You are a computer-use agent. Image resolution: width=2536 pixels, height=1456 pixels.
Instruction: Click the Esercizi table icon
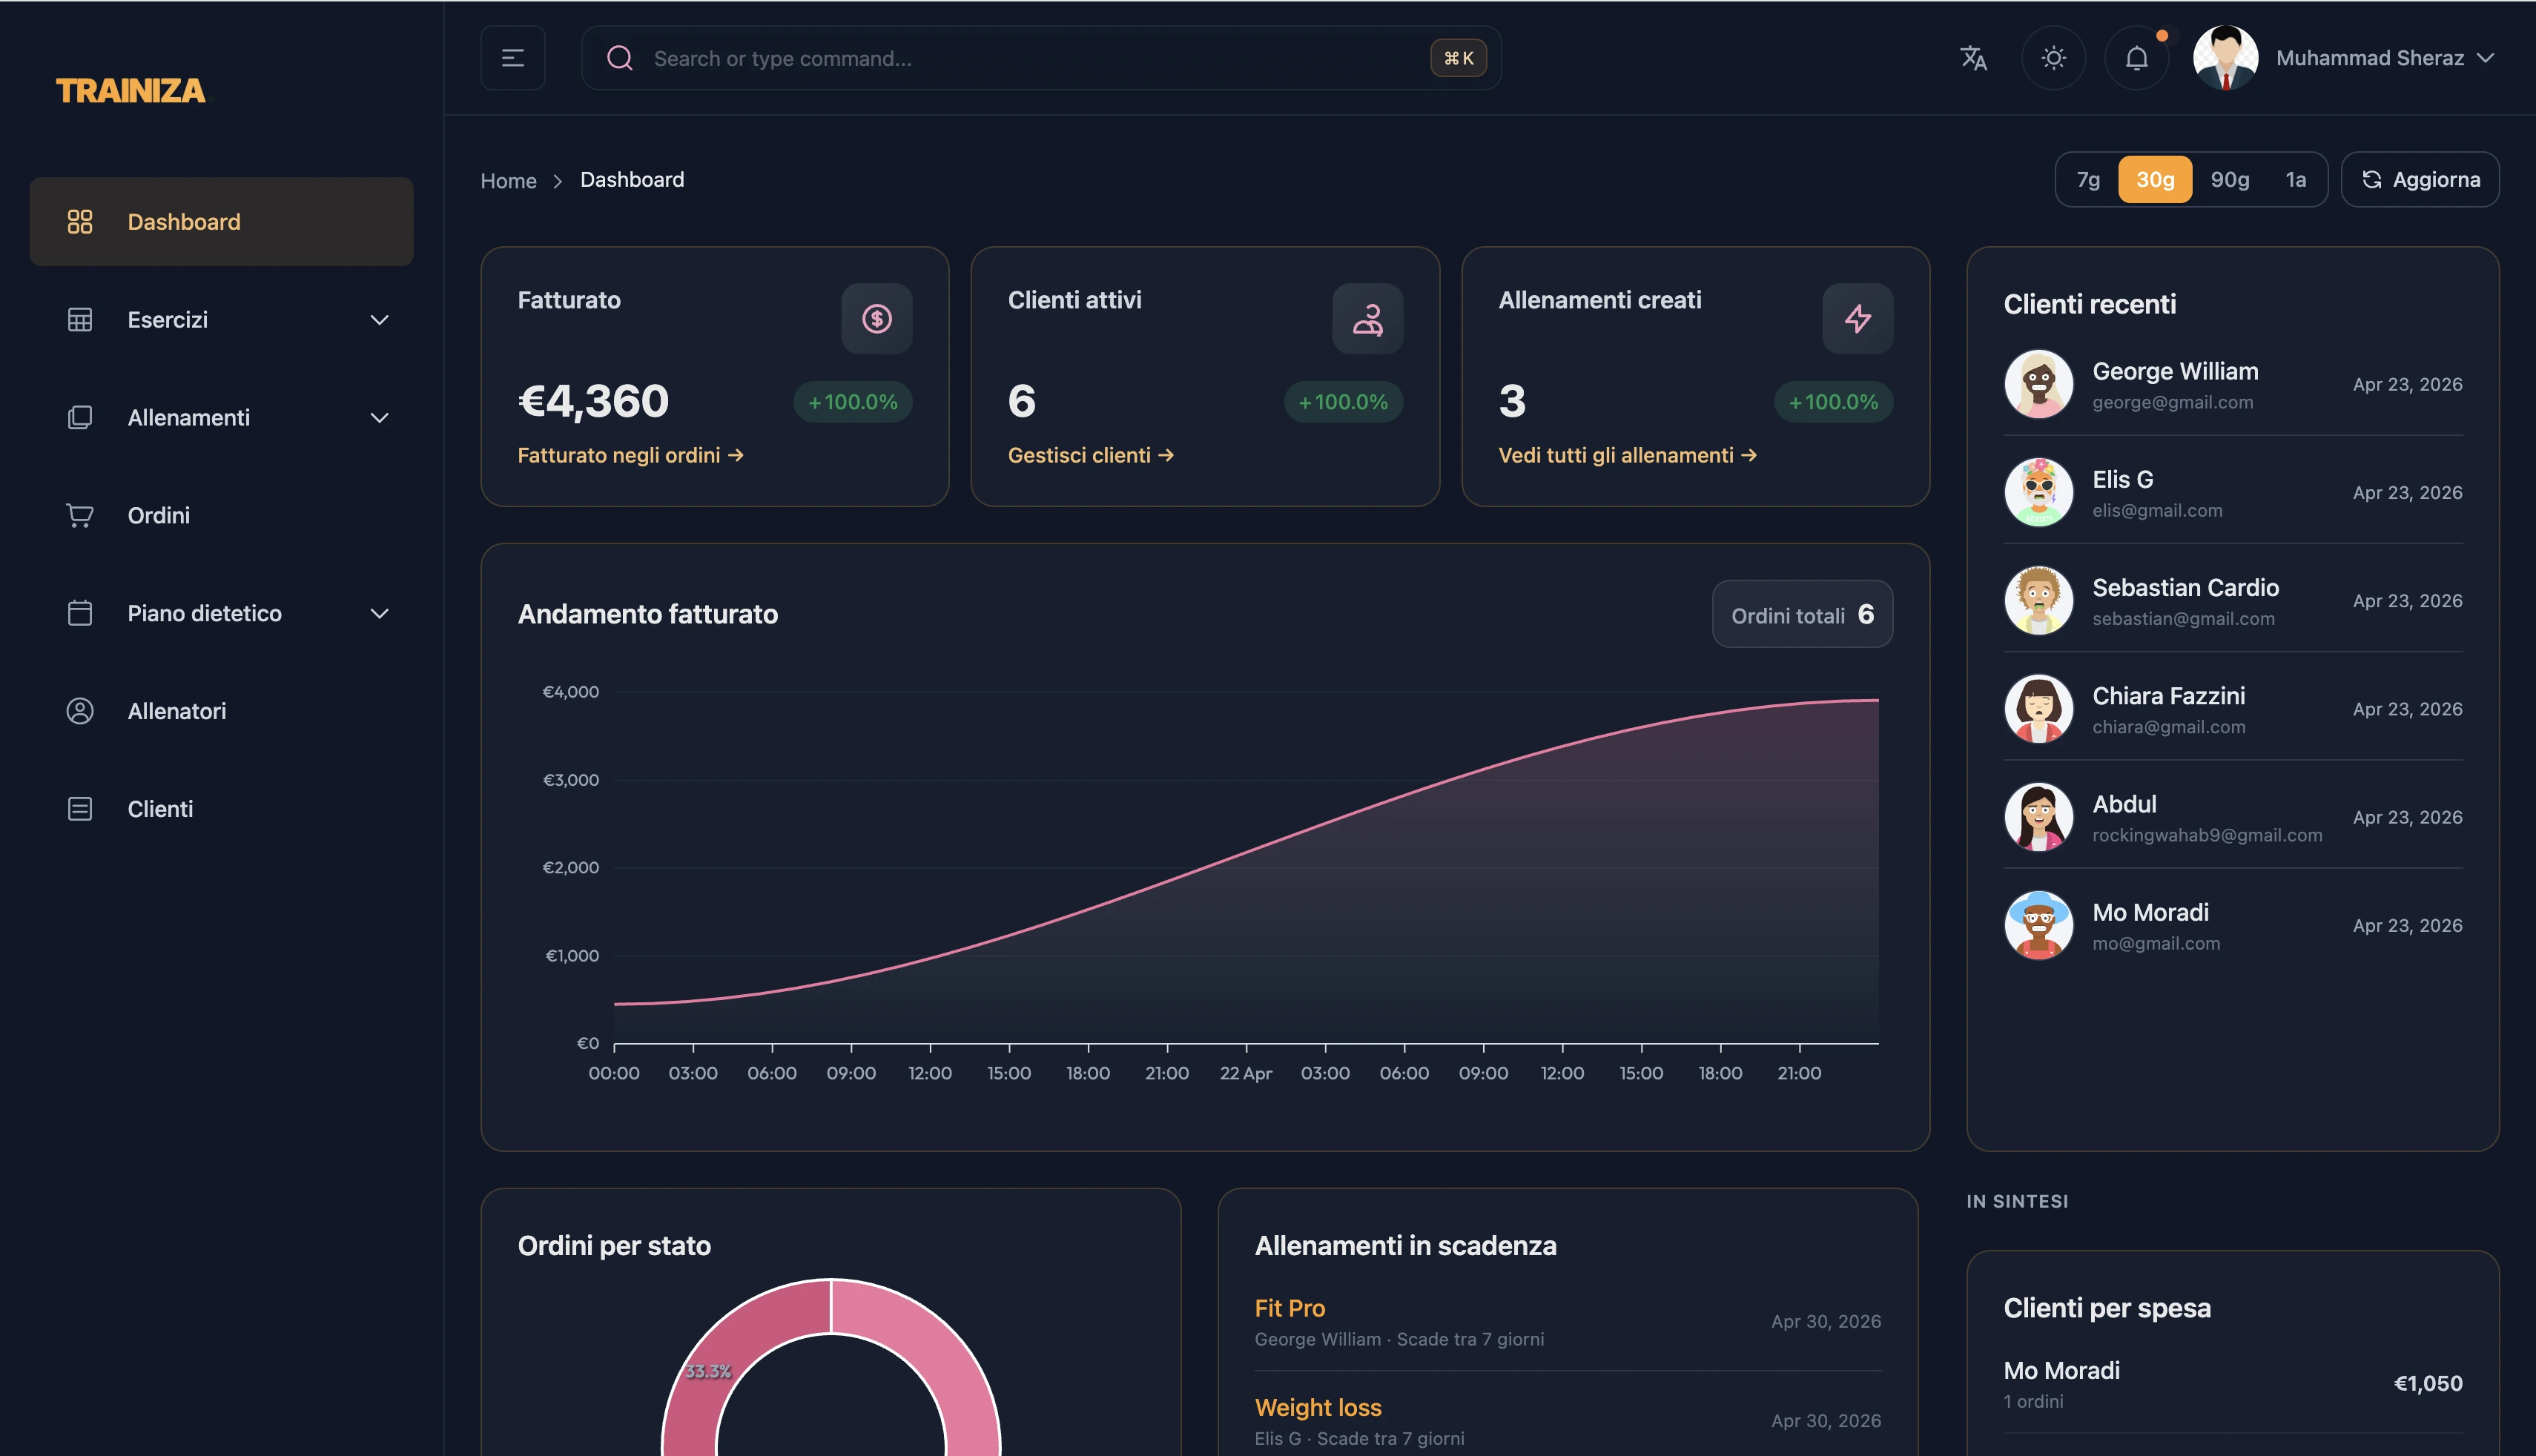[x=80, y=319]
